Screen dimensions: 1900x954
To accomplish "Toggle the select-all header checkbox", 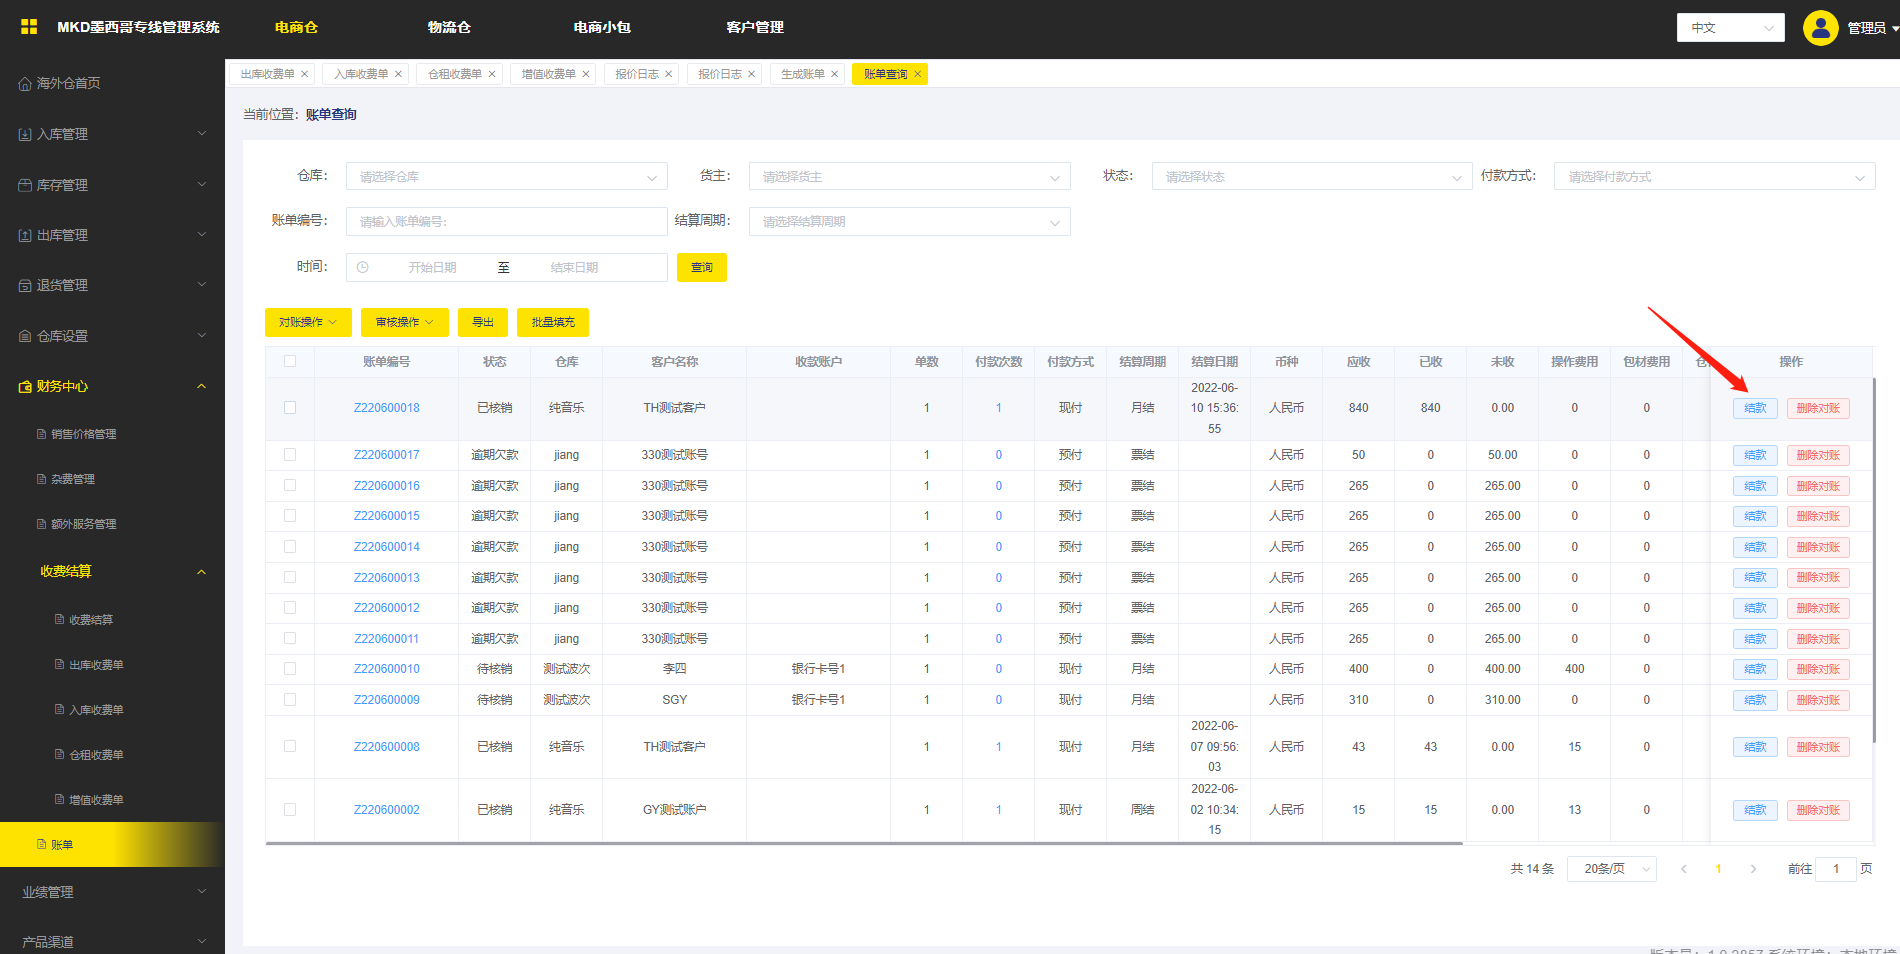I will (290, 362).
